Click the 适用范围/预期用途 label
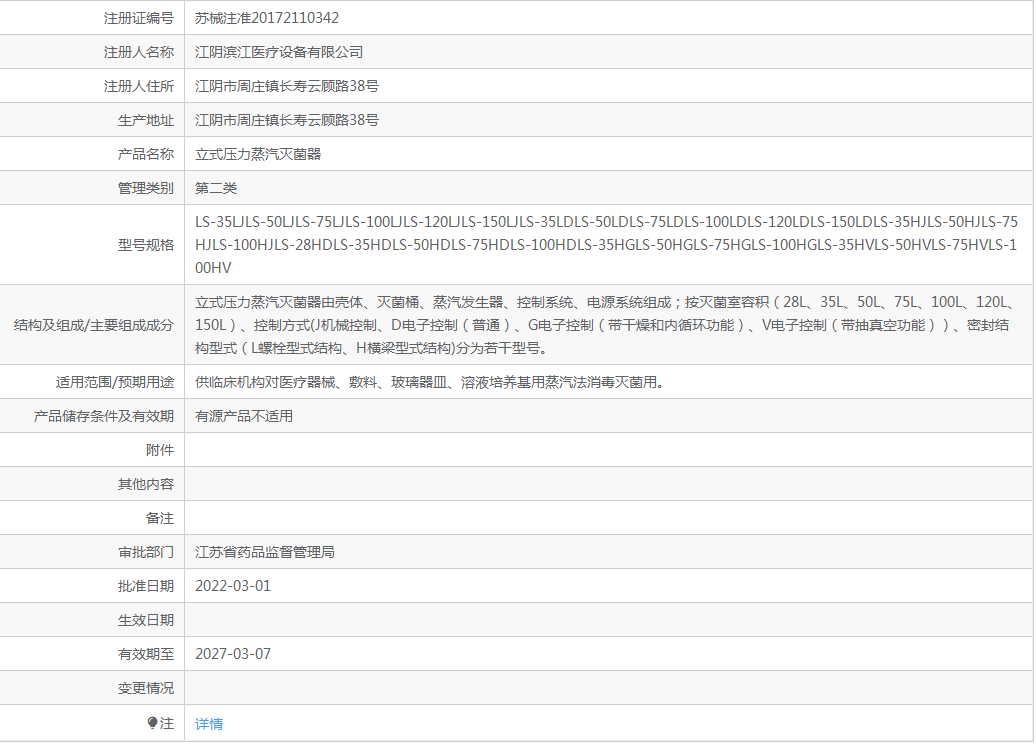The width and height of the screenshot is (1036, 745). [x=115, y=382]
